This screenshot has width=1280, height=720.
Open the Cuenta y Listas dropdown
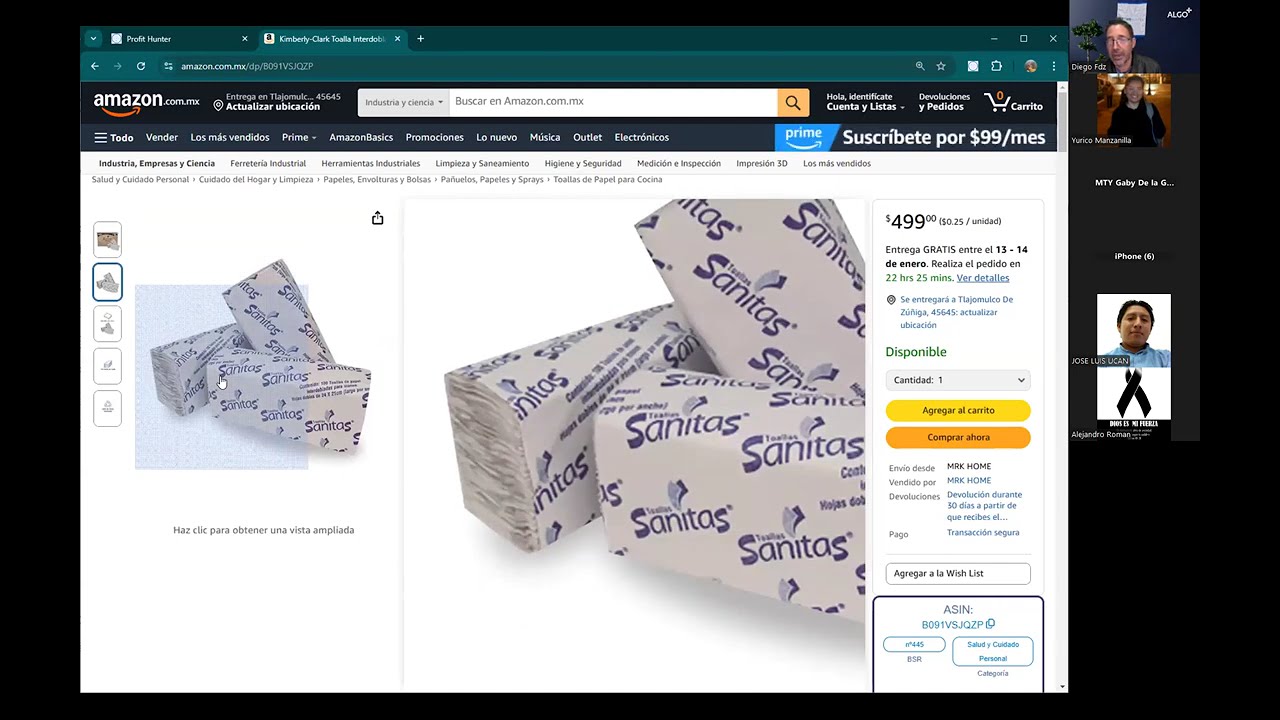[865, 102]
